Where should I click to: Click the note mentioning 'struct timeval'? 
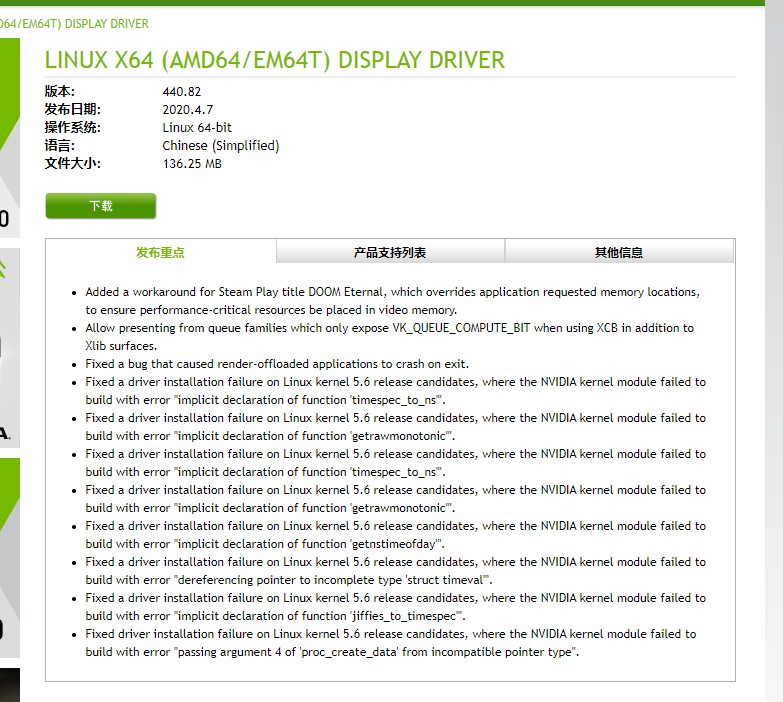(395, 571)
